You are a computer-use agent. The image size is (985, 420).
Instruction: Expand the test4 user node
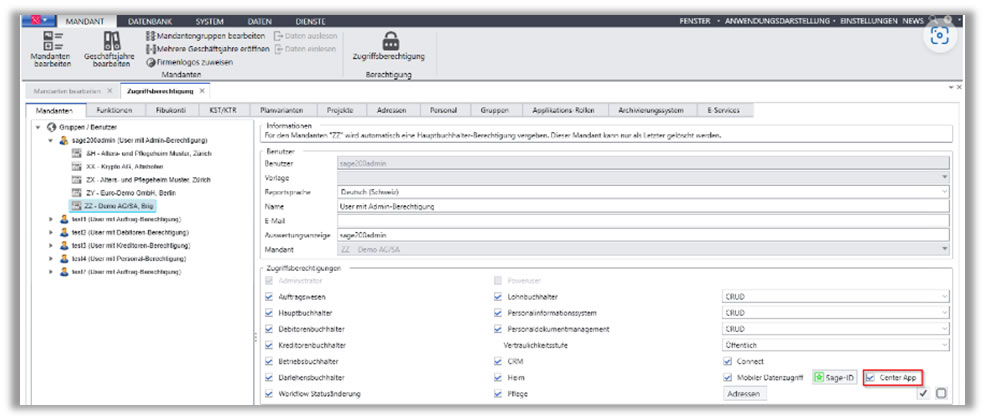coord(50,259)
